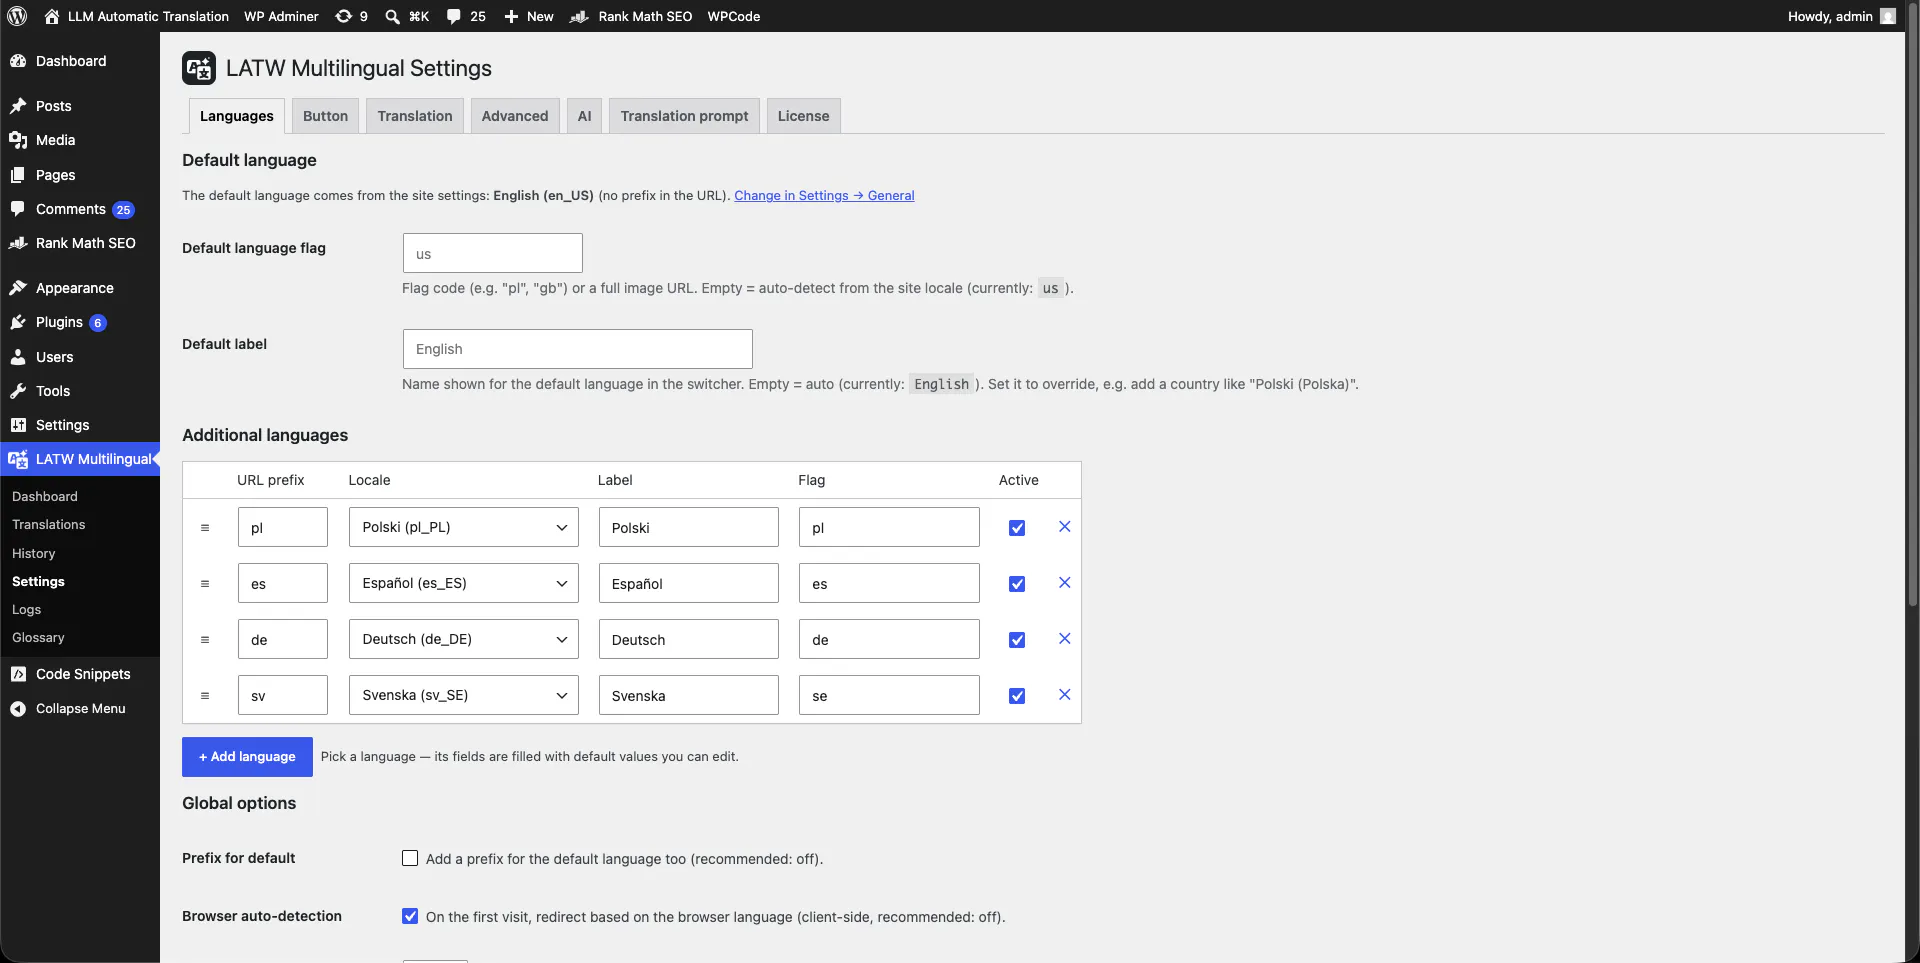Screen dimensions: 1920x963
Task: Open Posts via the pin icon
Action: click(18, 106)
